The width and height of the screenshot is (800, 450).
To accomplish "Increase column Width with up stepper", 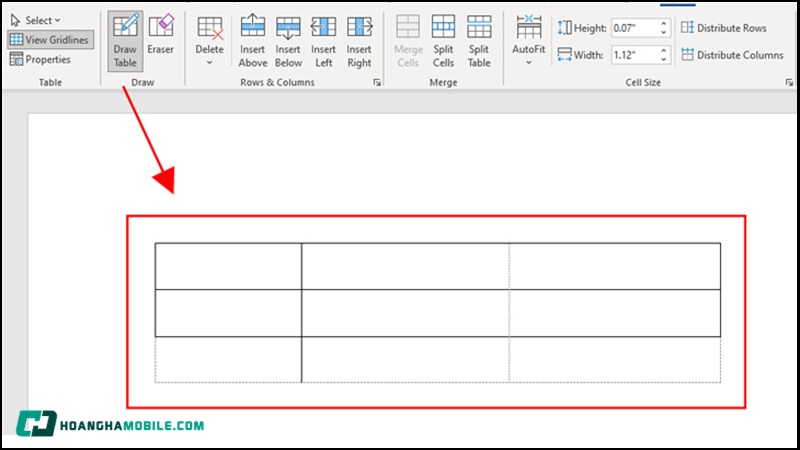I will pos(663,51).
